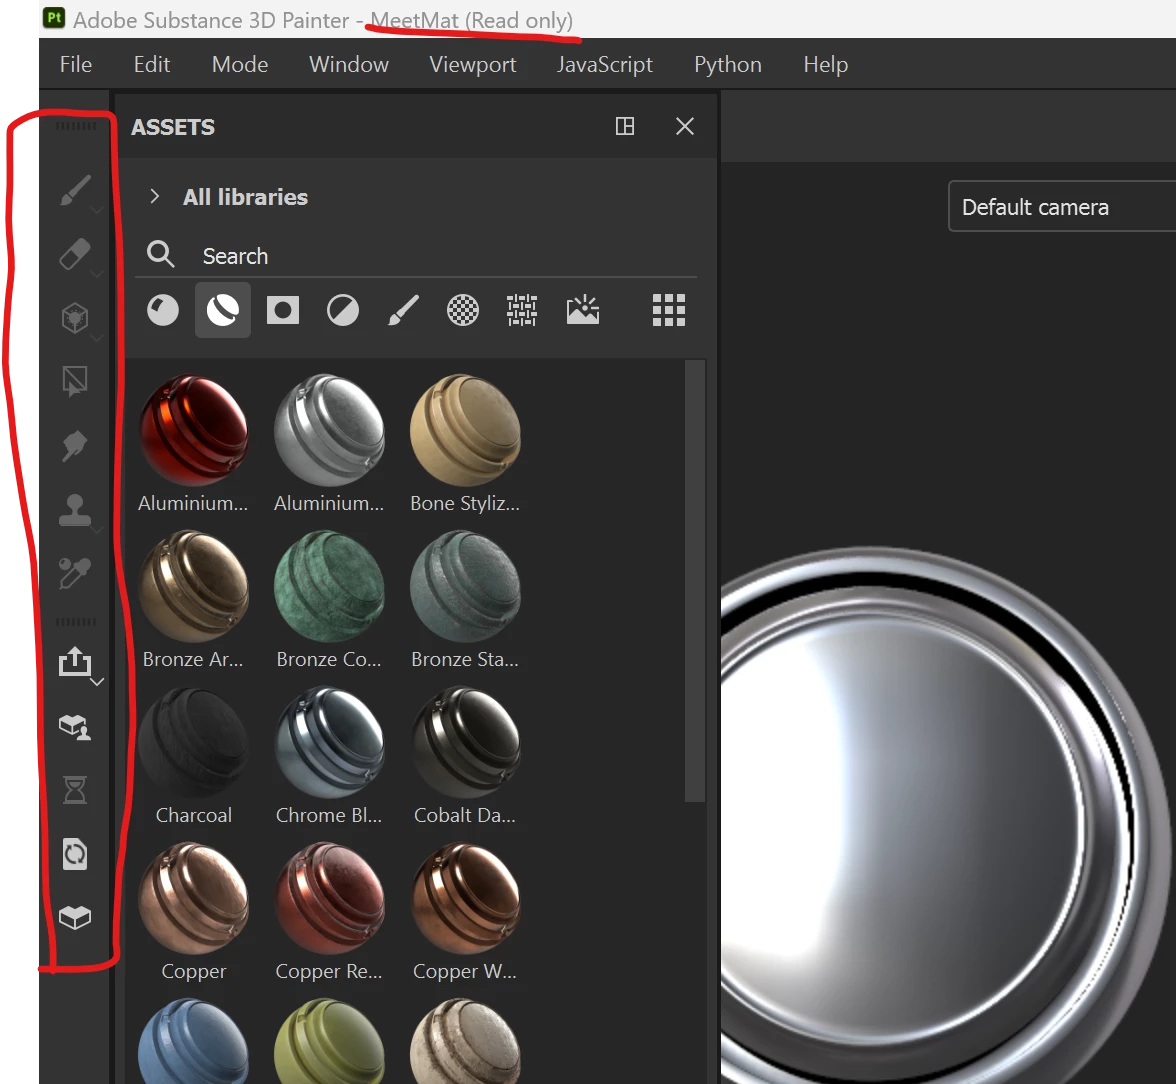Expand Paint brush tool options arrow

97,211
